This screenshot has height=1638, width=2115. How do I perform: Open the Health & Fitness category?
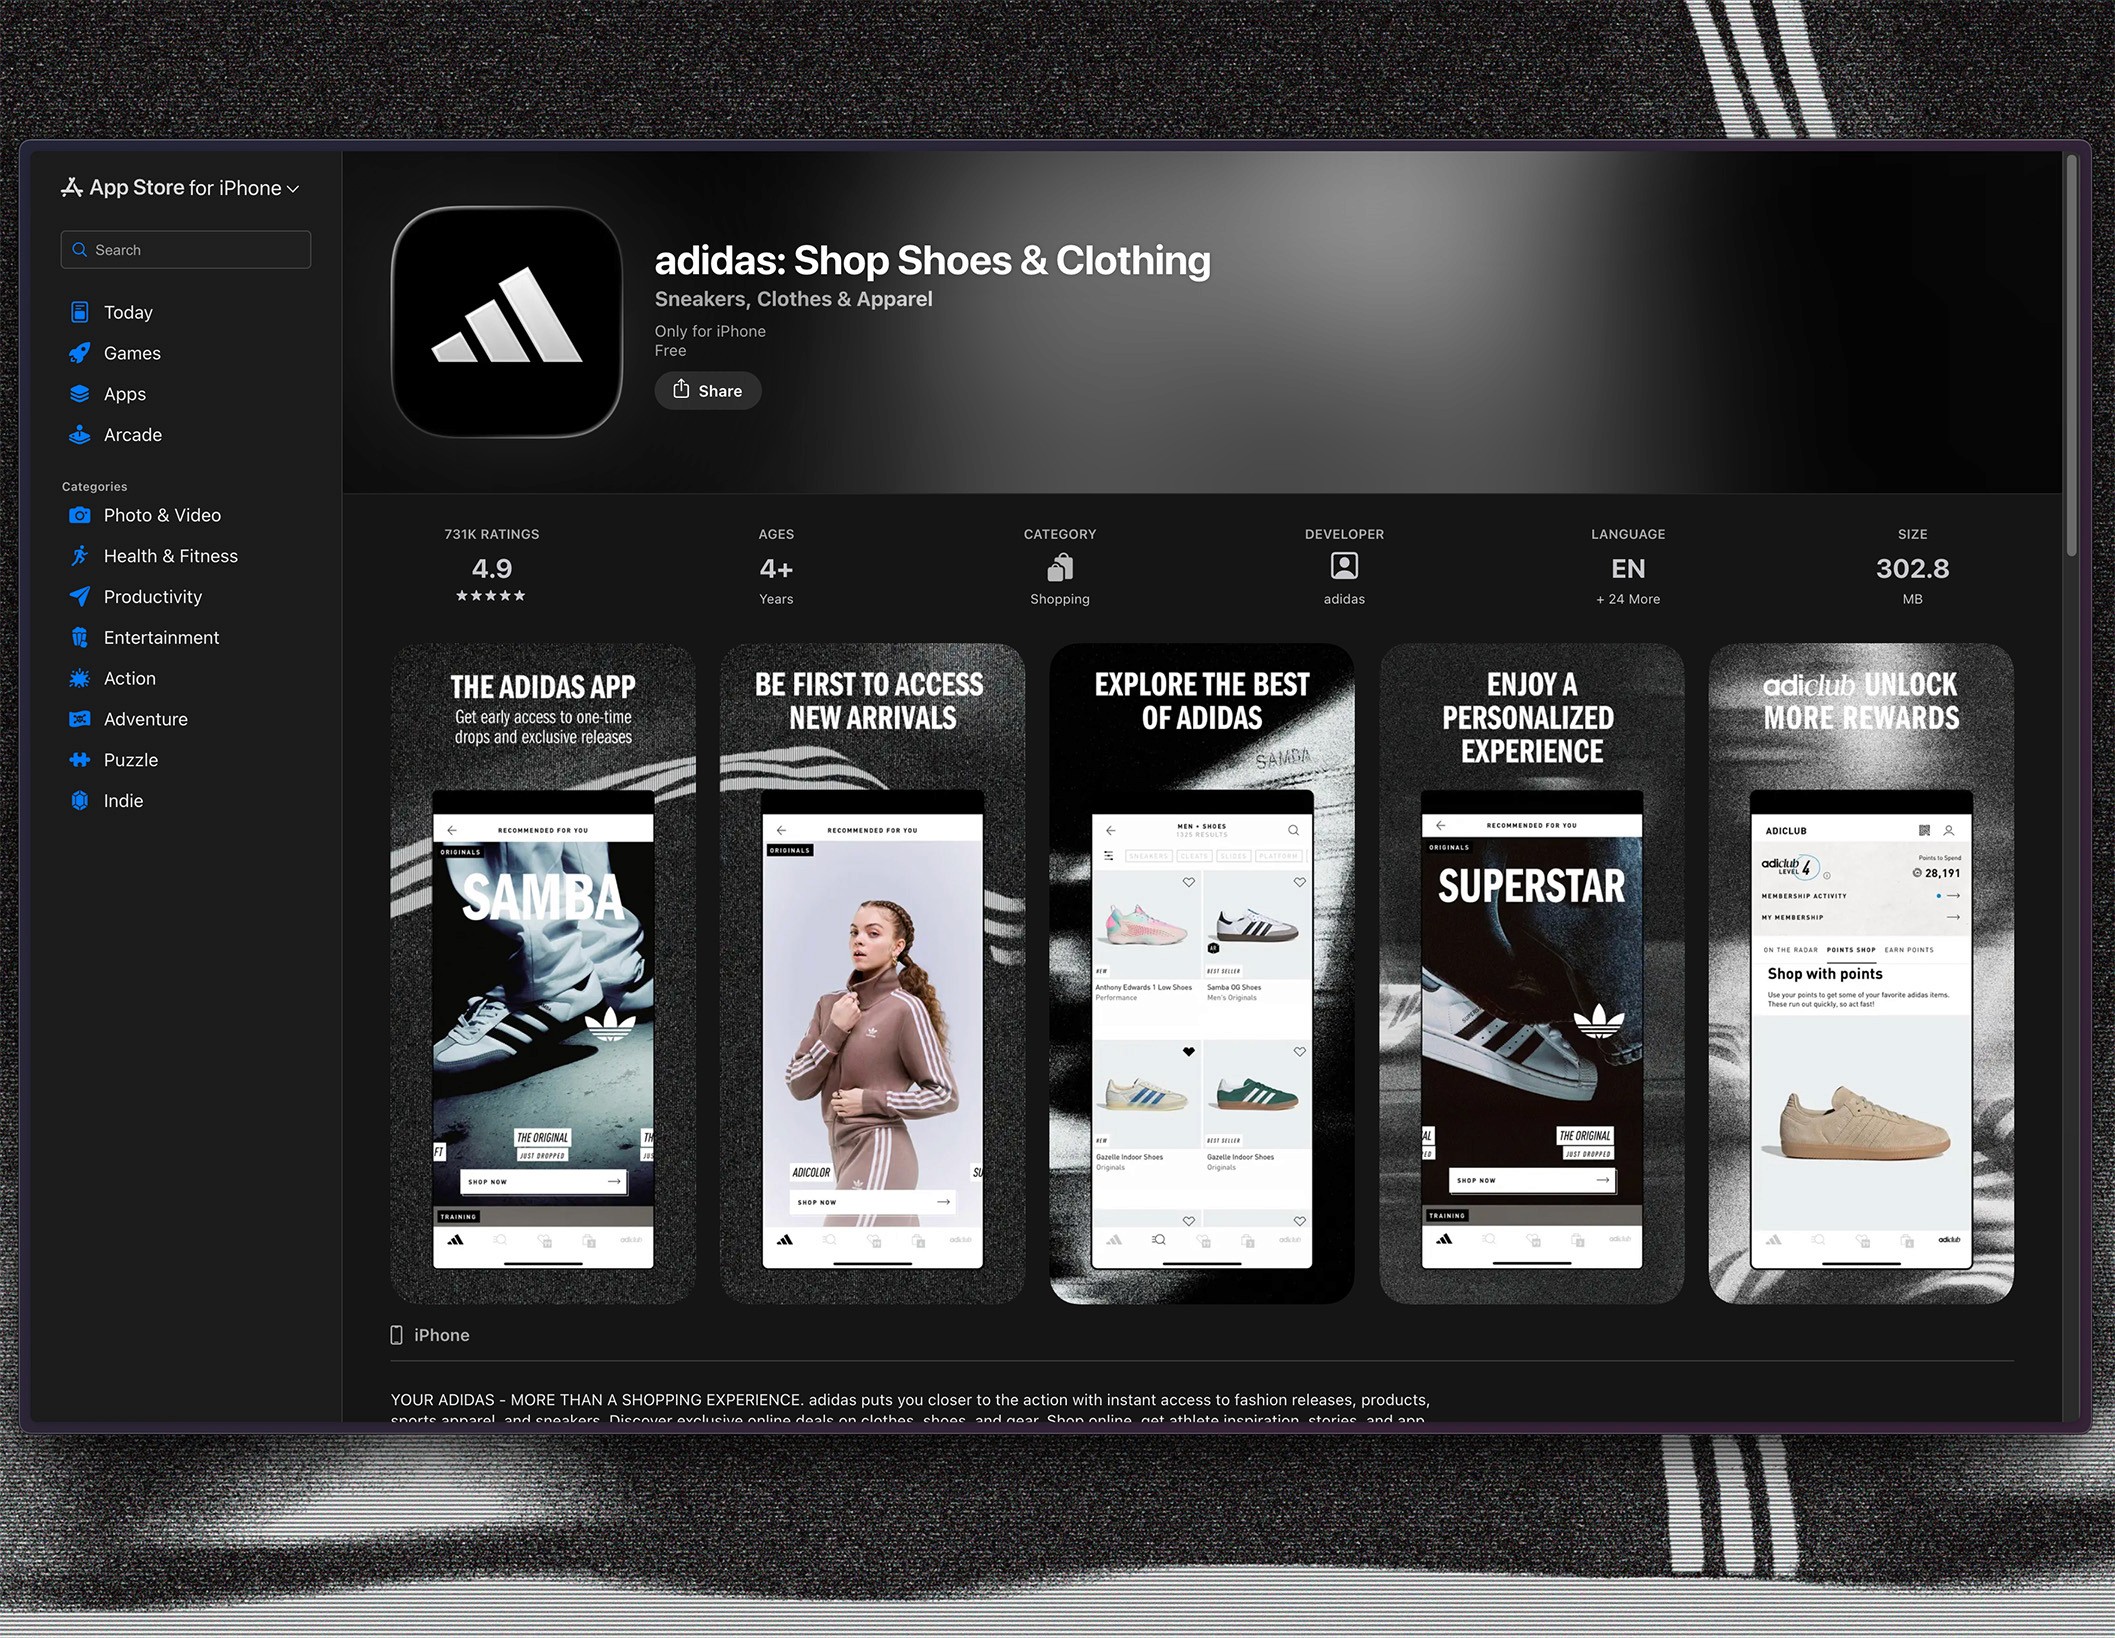click(x=170, y=555)
